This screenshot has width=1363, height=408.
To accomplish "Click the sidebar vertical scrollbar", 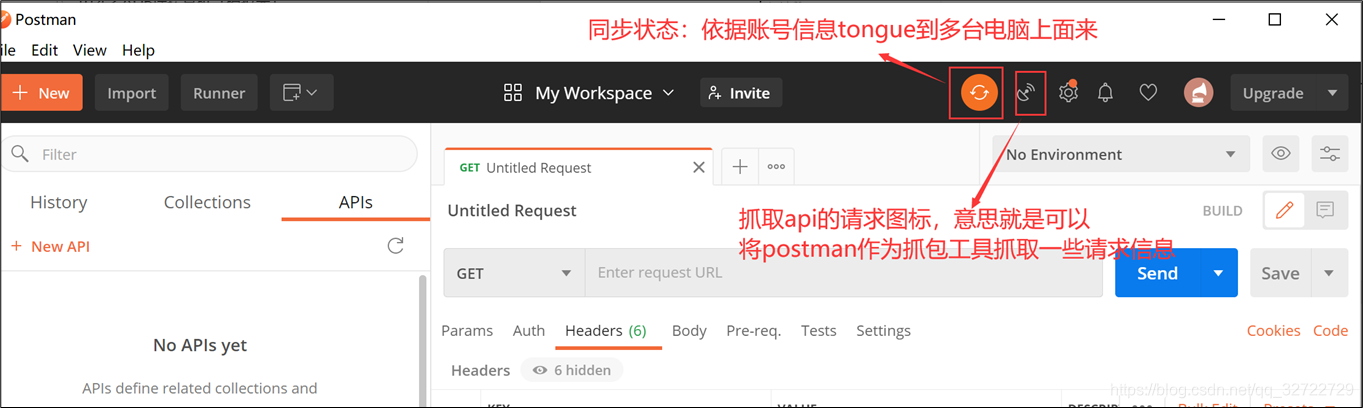I will click(x=423, y=340).
